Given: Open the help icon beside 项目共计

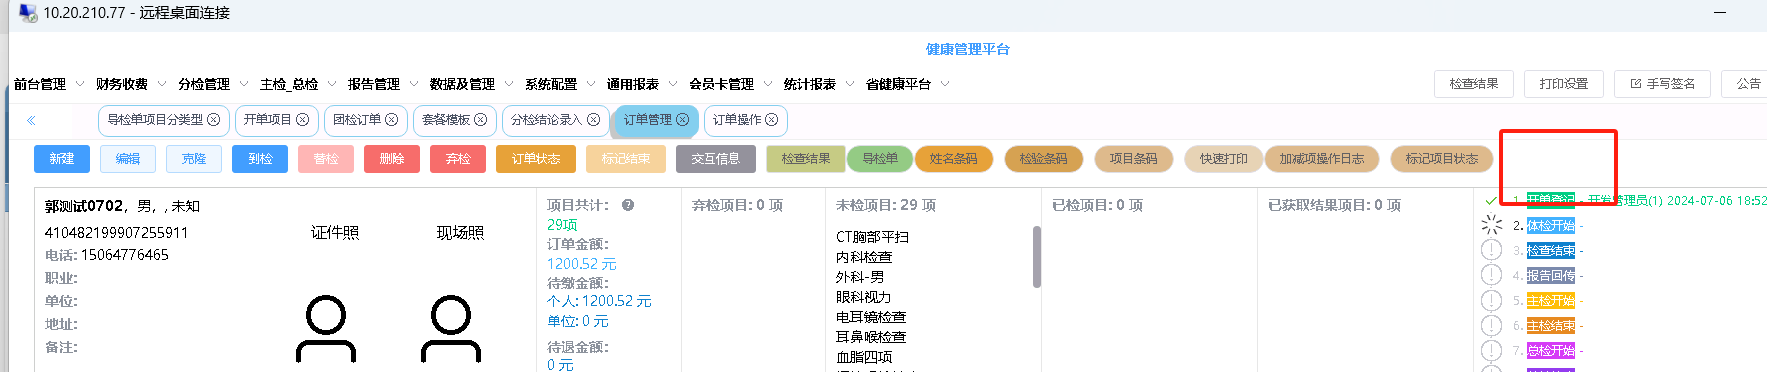Looking at the screenshot, I should (x=628, y=205).
